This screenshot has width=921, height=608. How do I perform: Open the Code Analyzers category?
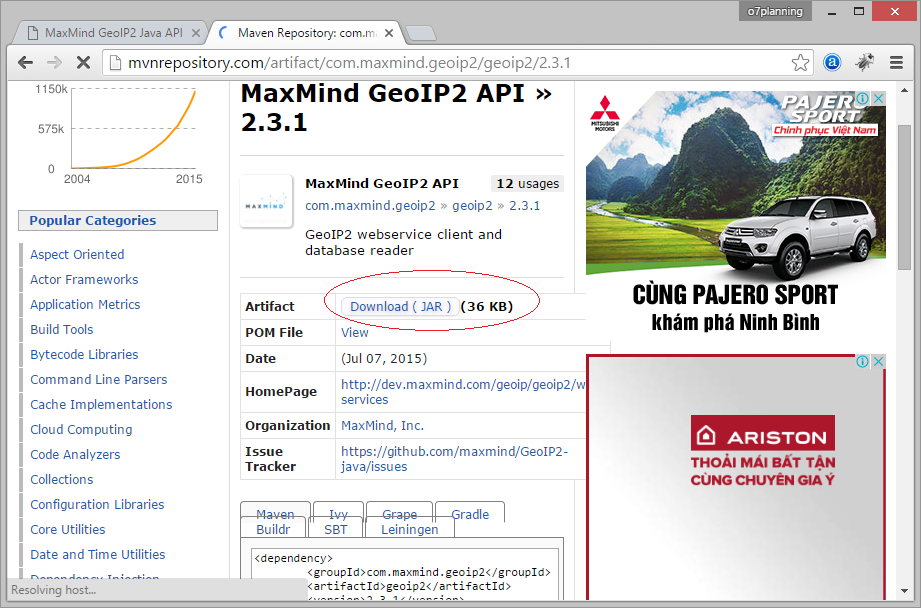point(75,455)
